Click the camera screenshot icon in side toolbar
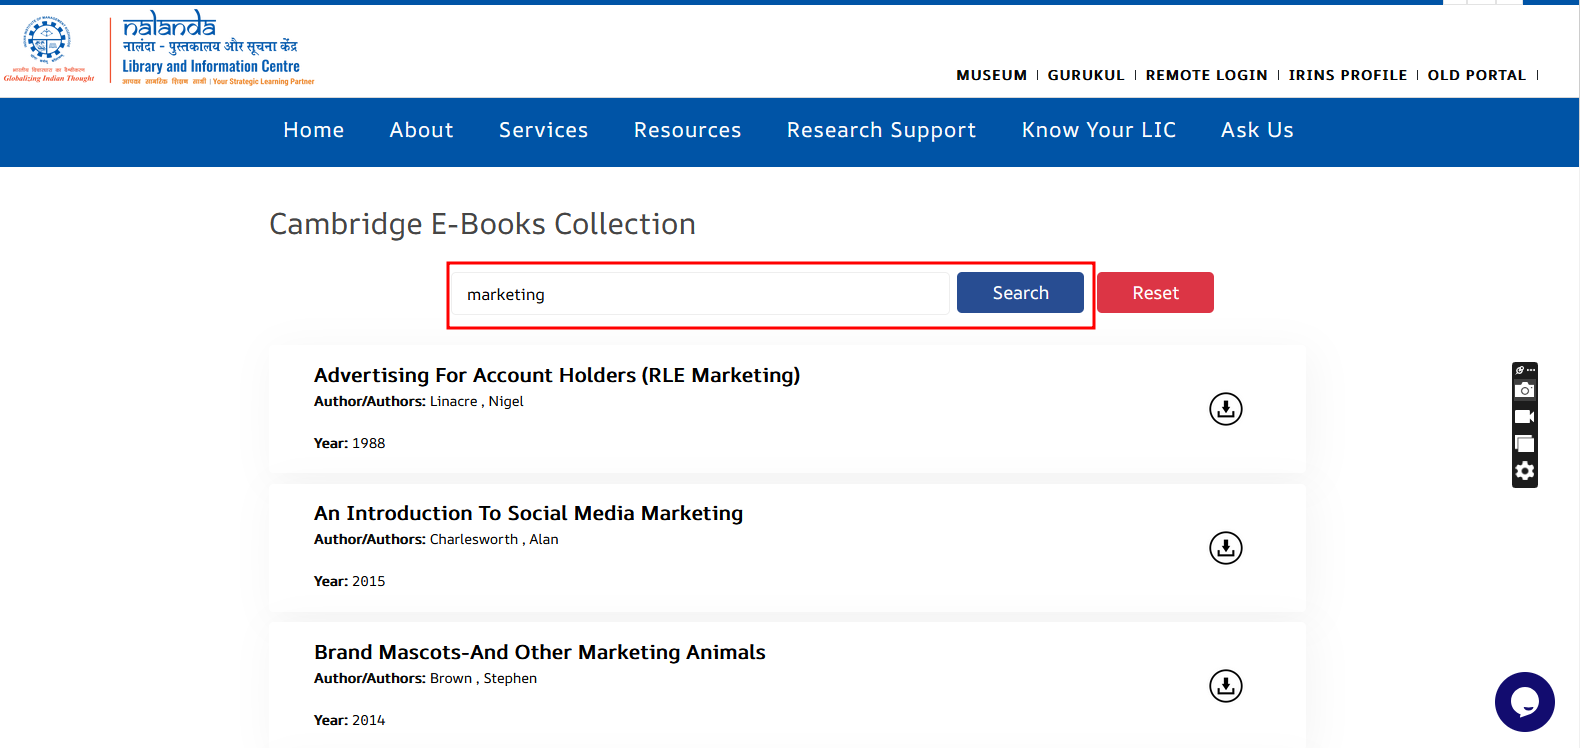 click(x=1524, y=390)
